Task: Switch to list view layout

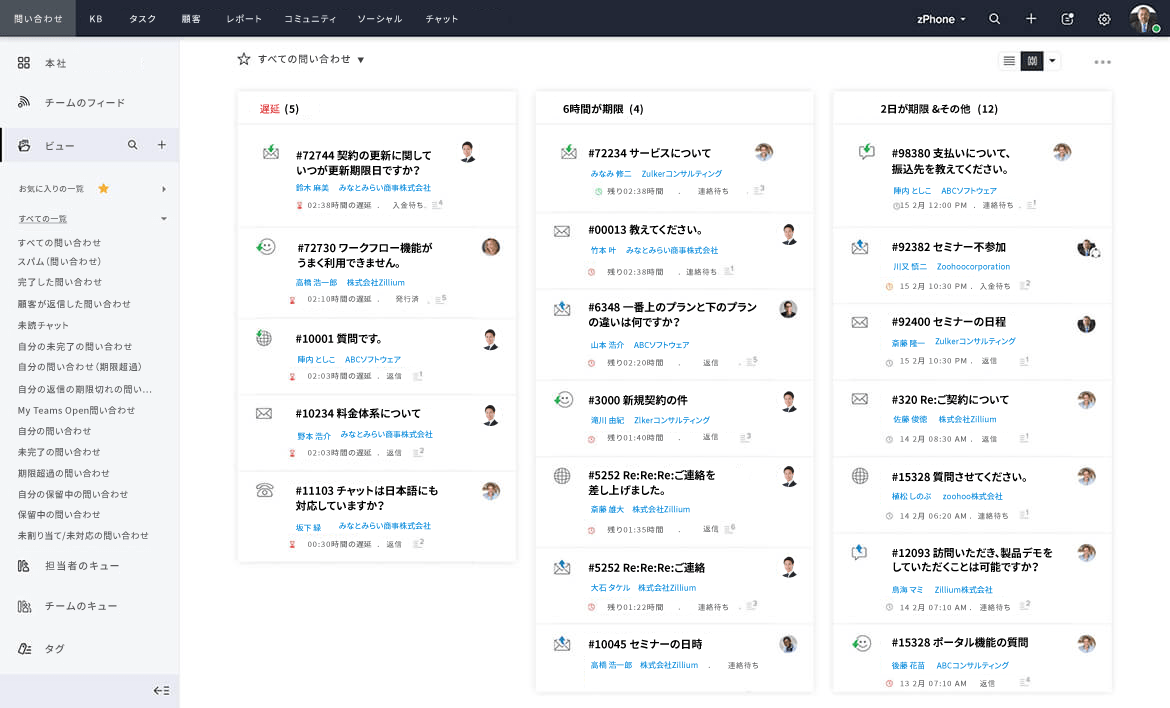Action: point(1009,61)
